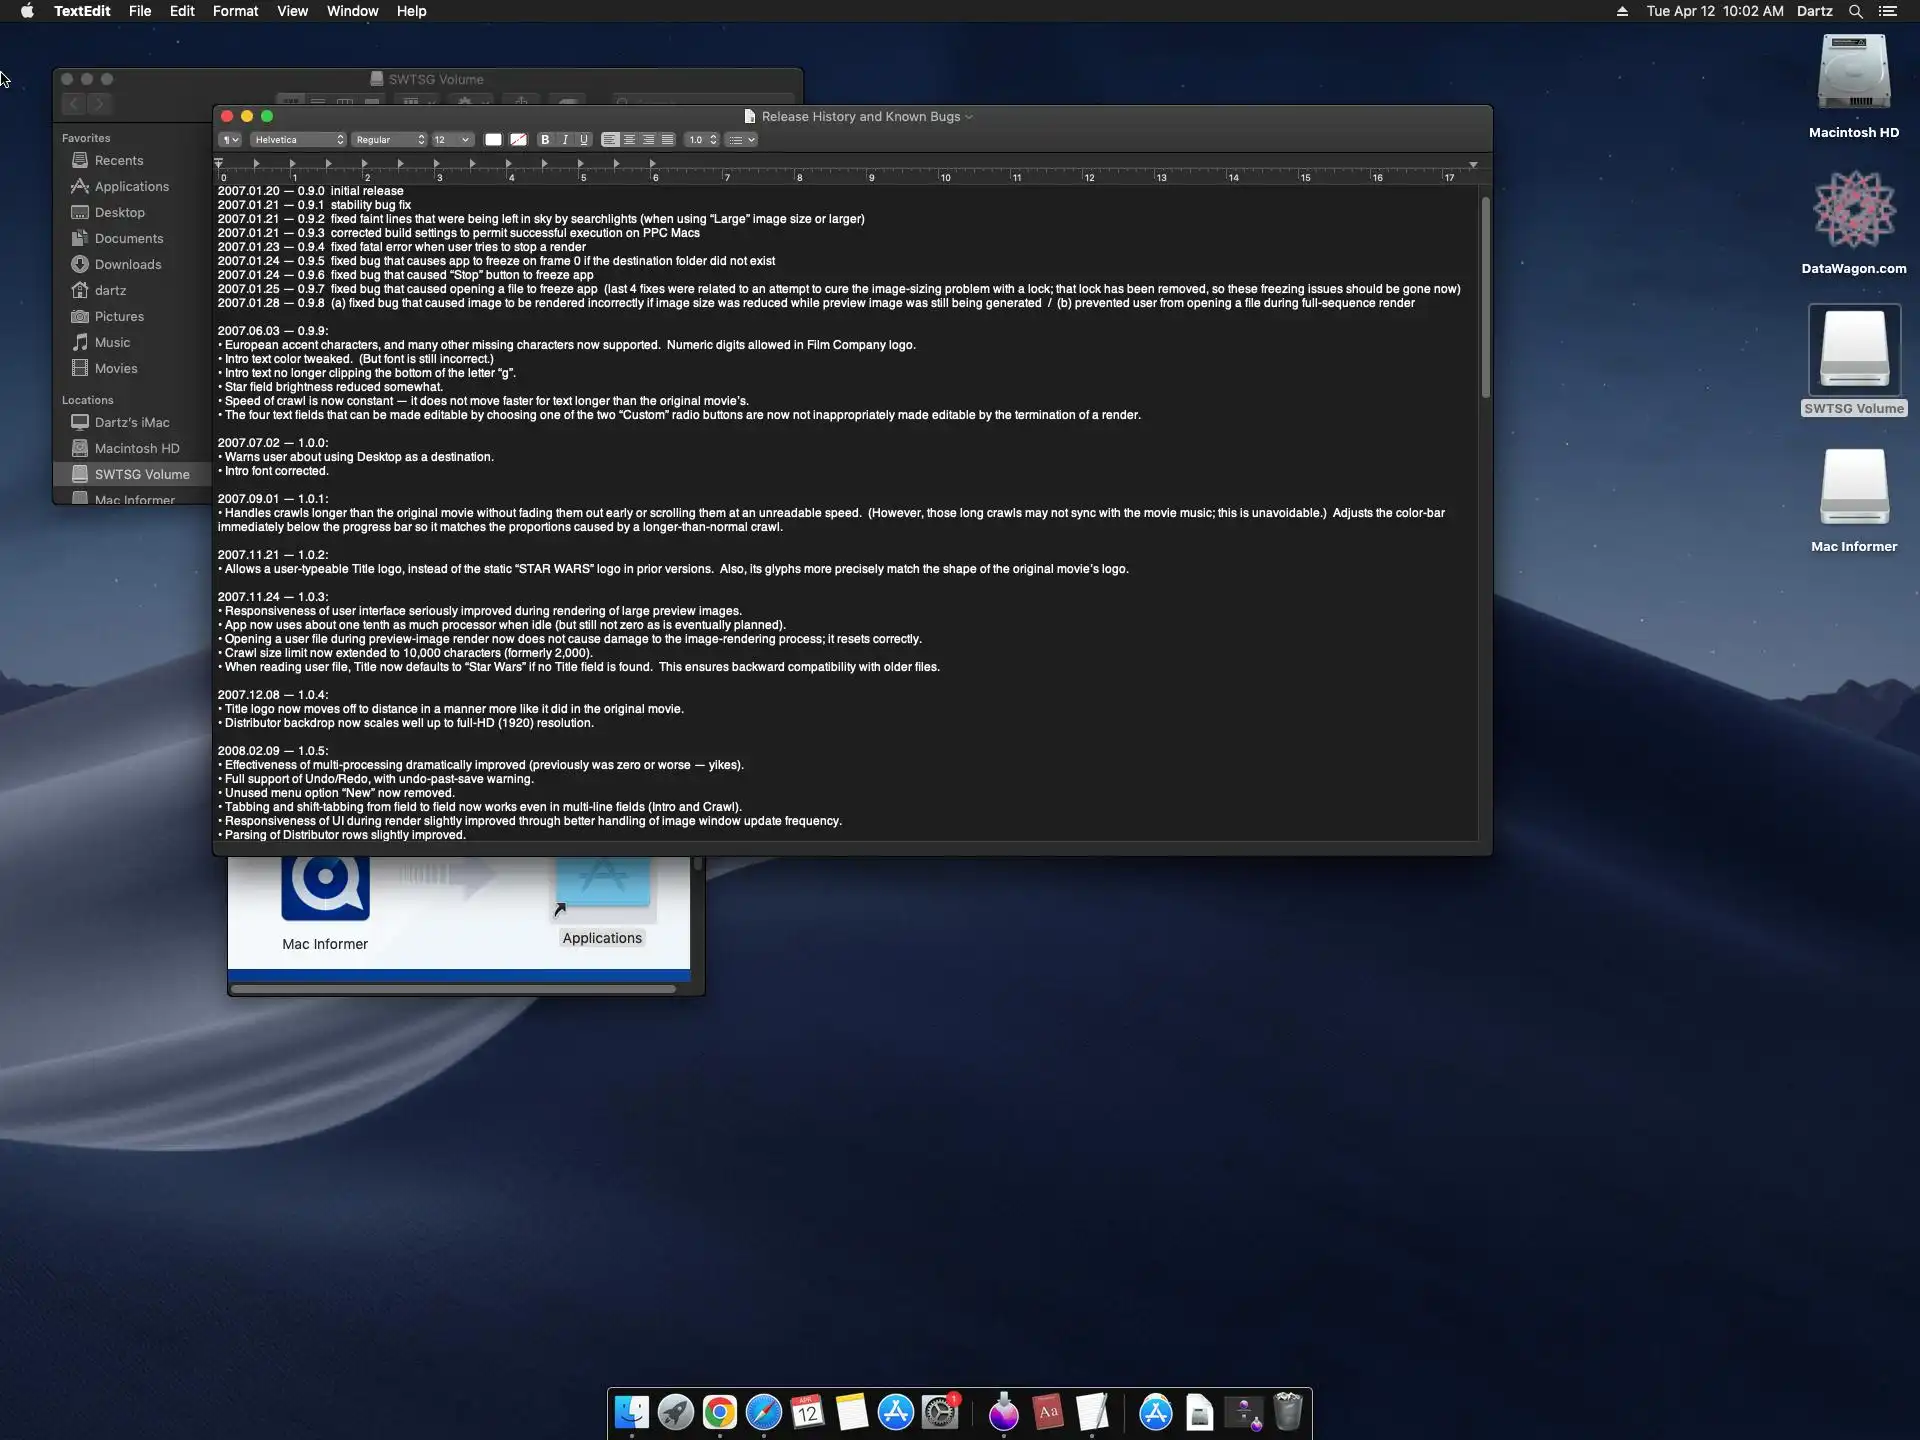Toggle bold text formatting

click(x=545, y=140)
